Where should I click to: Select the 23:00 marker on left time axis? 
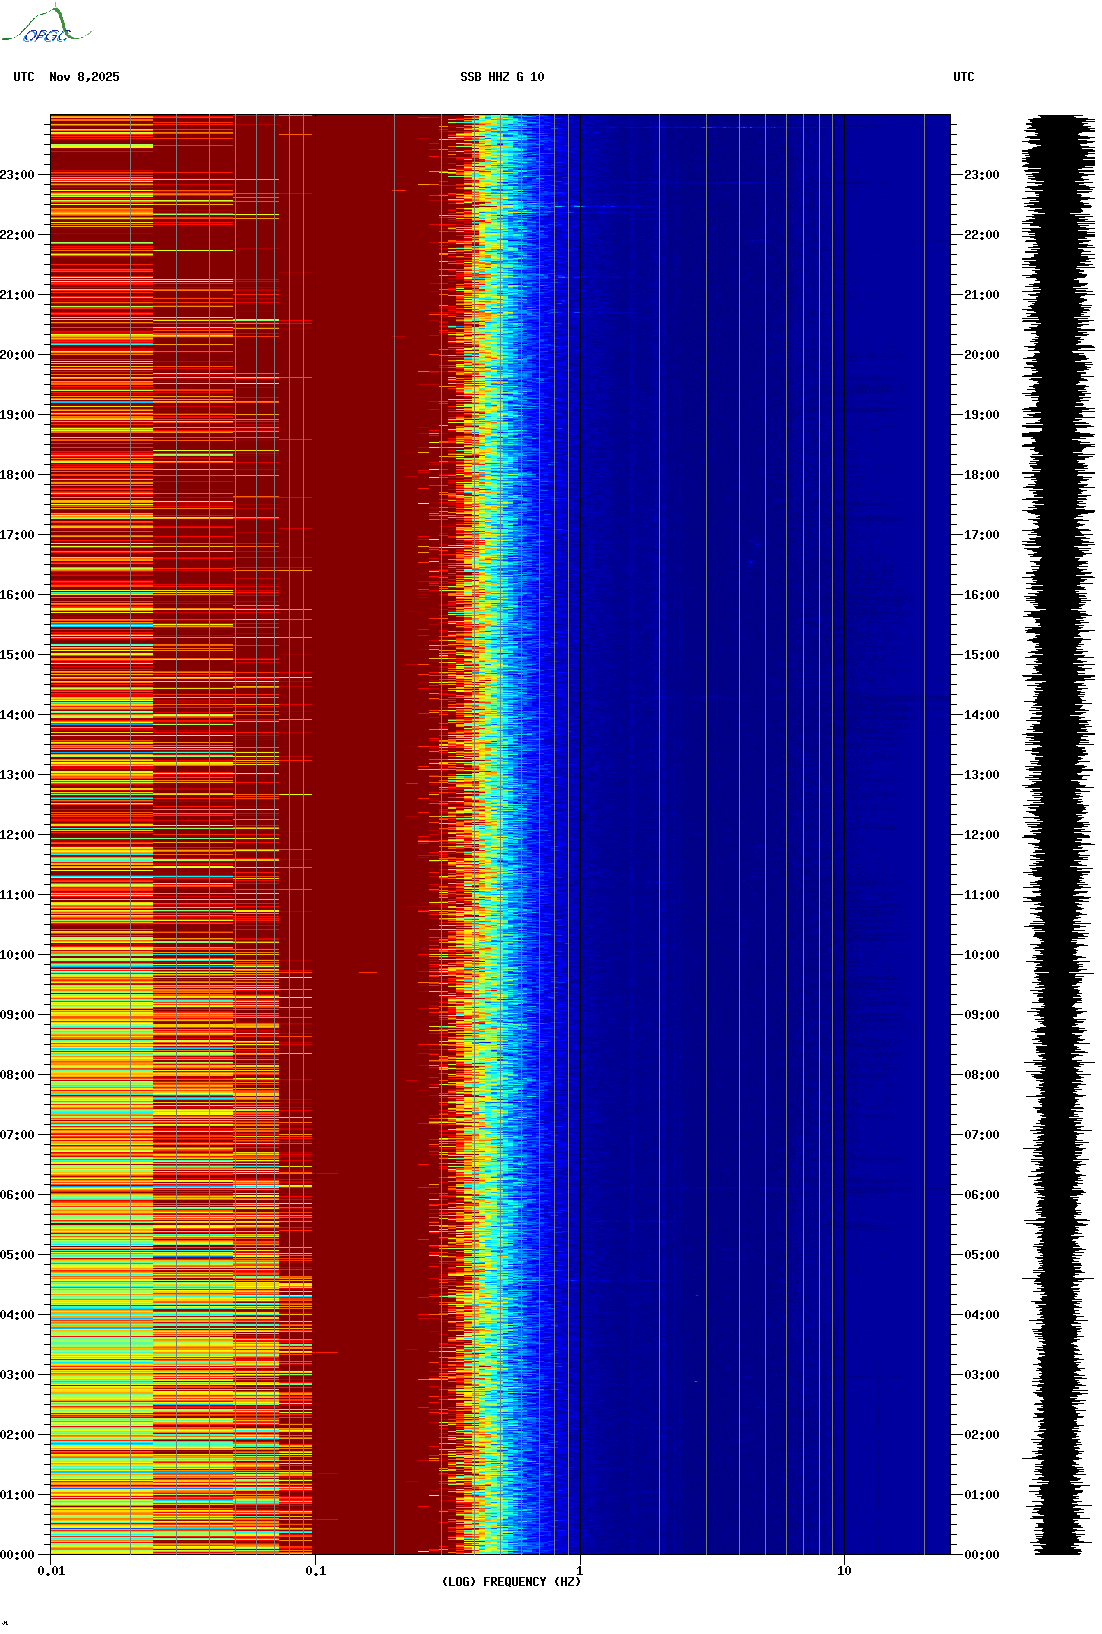tap(17, 175)
